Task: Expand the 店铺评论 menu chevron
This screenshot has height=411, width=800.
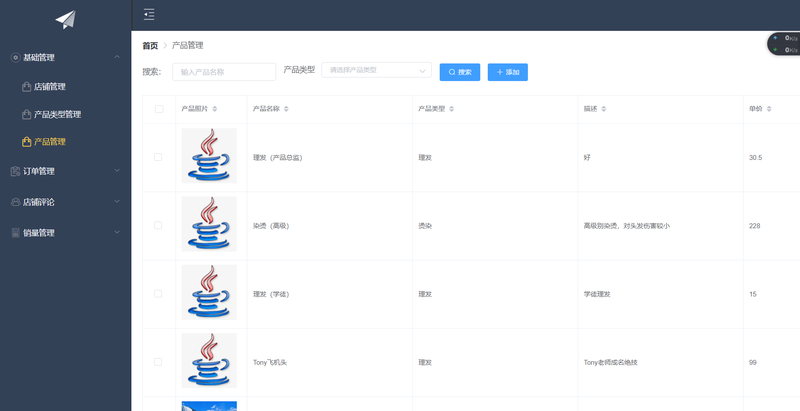Action: [x=117, y=201]
